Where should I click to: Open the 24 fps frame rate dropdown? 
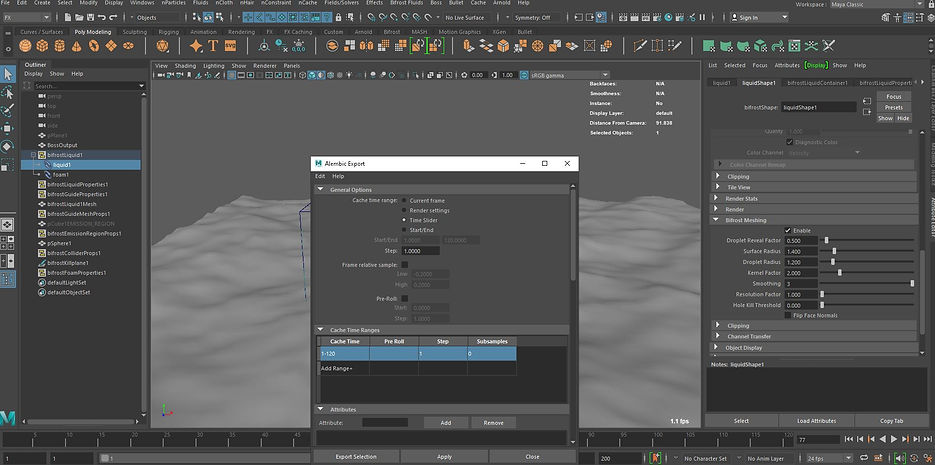(832, 458)
